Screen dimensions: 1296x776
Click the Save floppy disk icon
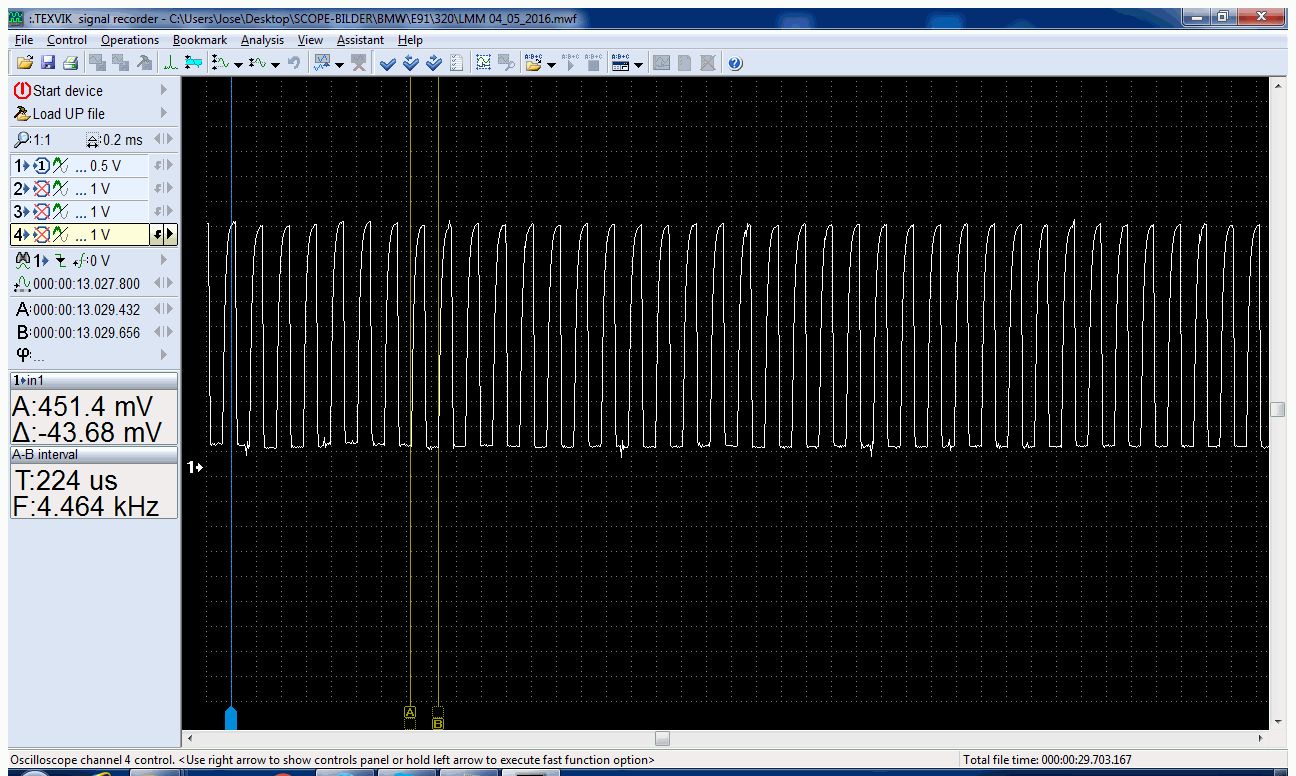coord(47,63)
